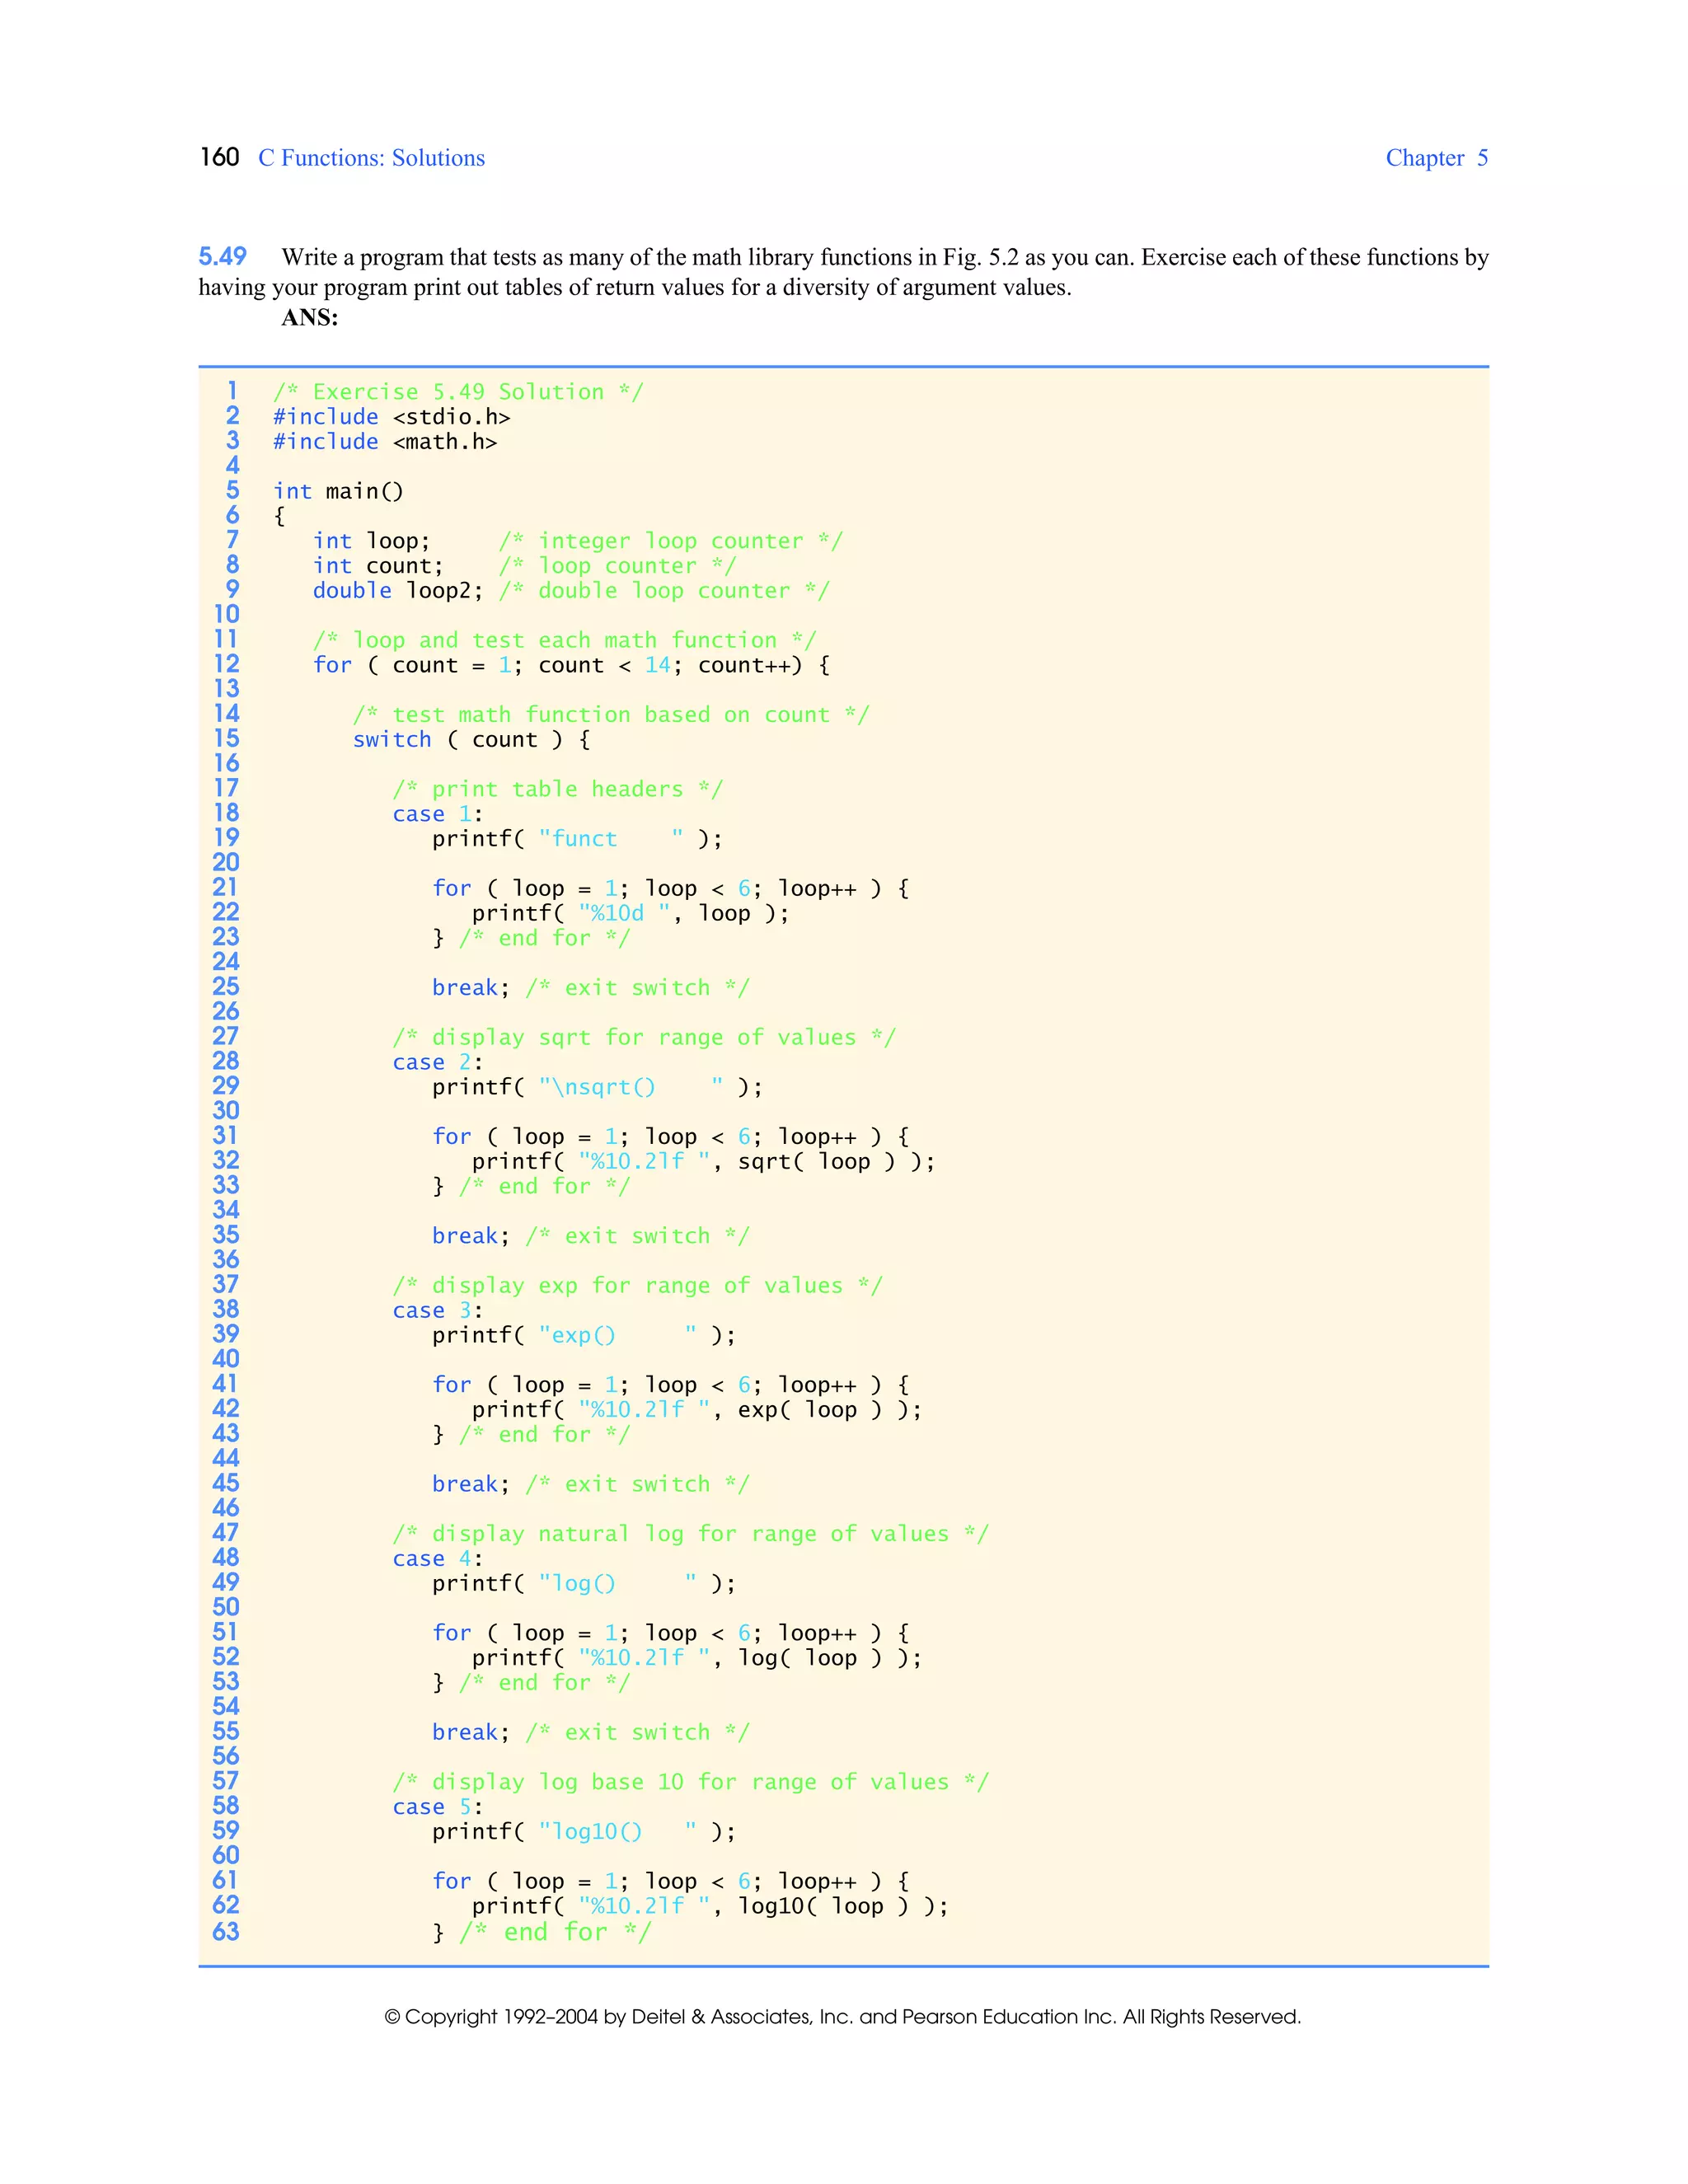Screen dimensions: 1688x2184
Task: Click line number 63
Action: pyautogui.click(x=226, y=1931)
